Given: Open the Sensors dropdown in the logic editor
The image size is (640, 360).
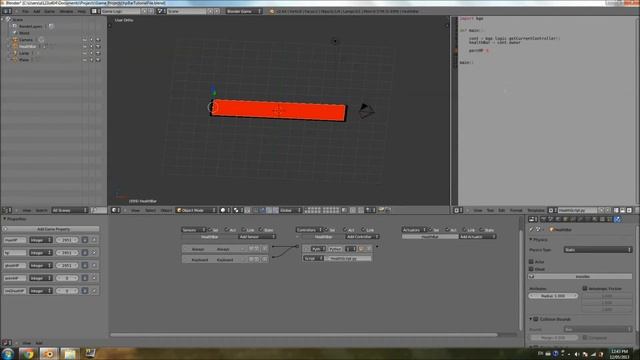Looking at the screenshot, I should (x=194, y=230).
